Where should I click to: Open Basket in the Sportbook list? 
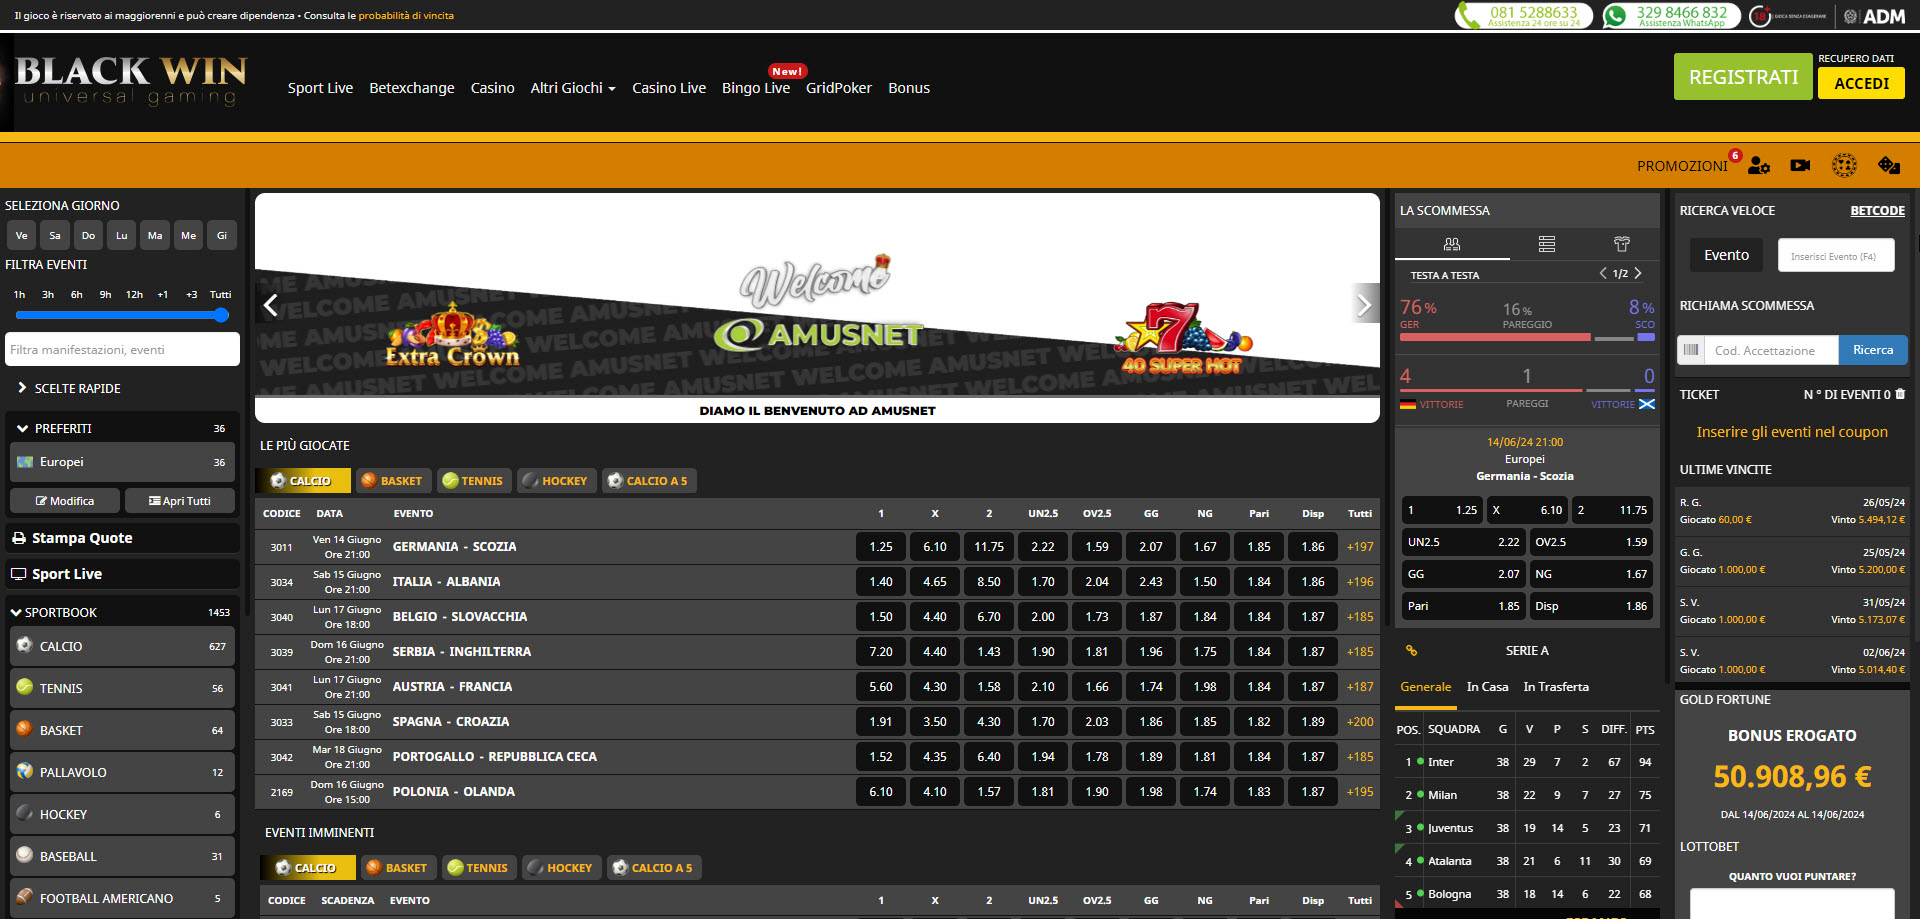(x=122, y=730)
